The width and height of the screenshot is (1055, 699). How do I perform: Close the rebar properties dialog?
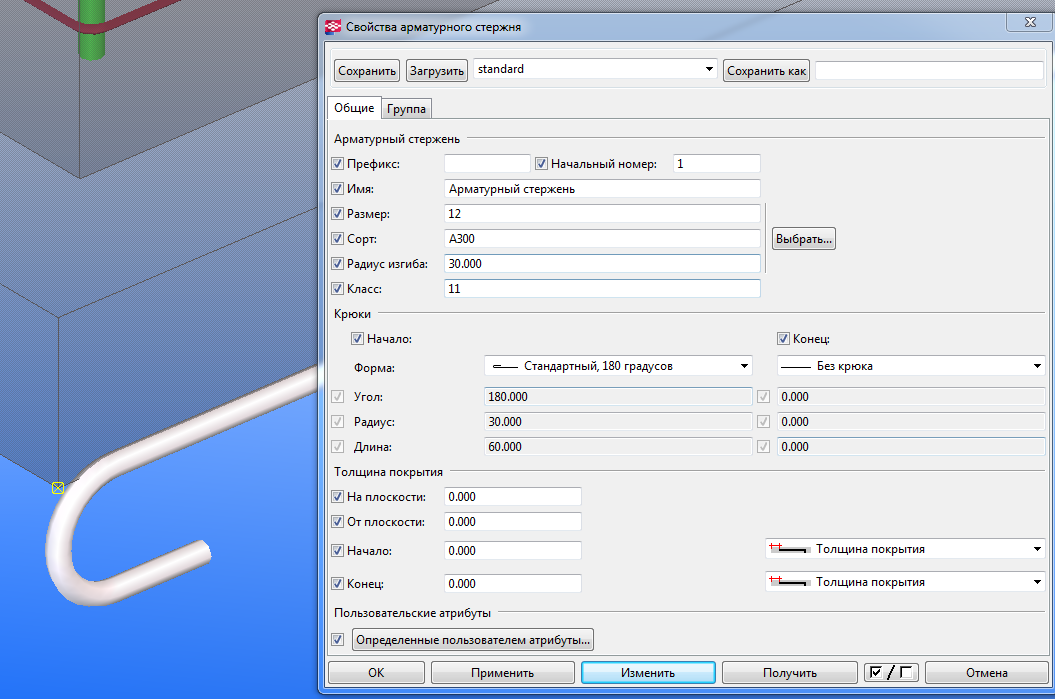[1028, 21]
